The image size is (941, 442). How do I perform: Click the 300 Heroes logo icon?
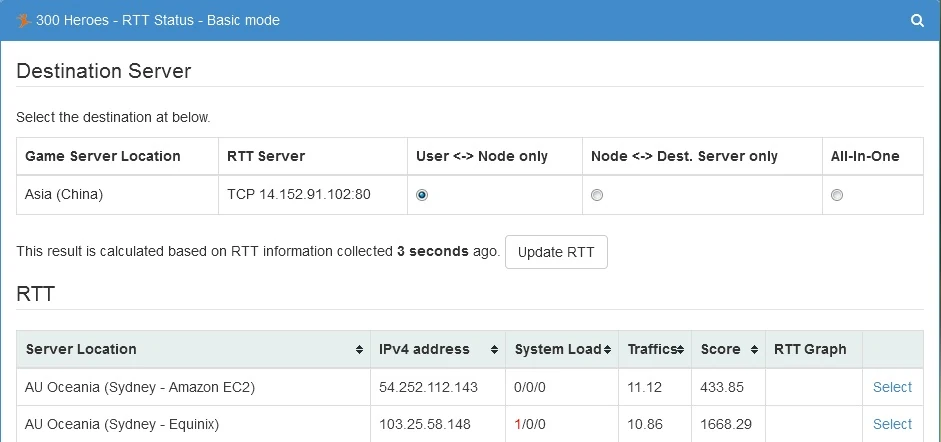pyautogui.click(x=24, y=20)
